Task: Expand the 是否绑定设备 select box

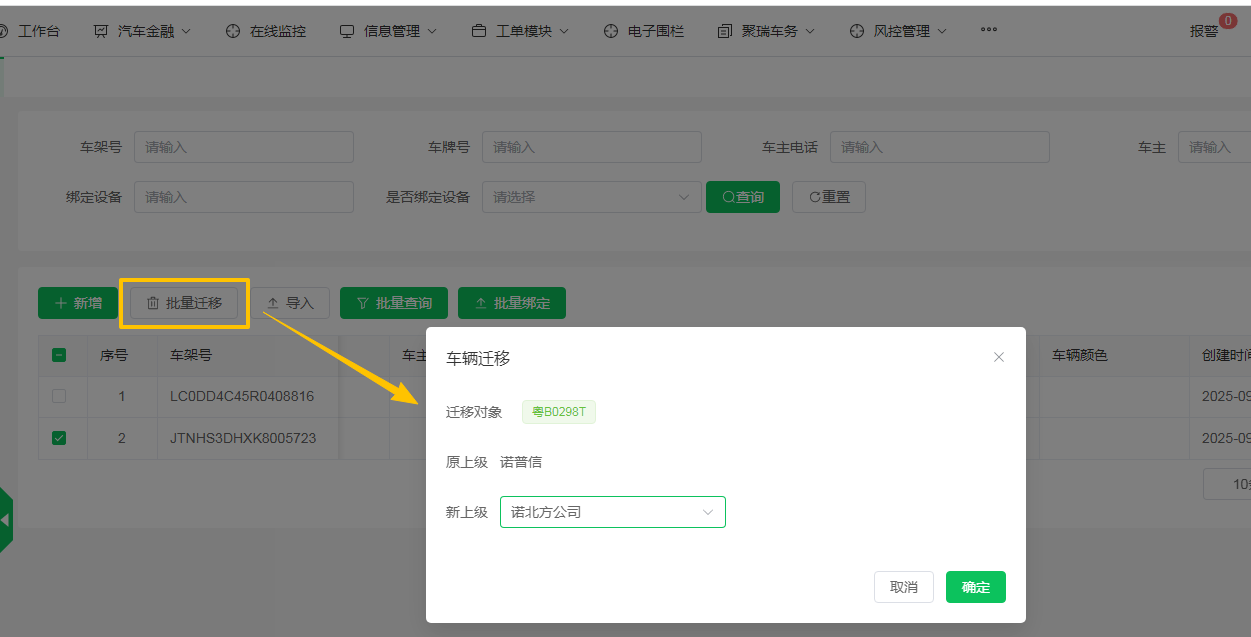Action: (591, 197)
